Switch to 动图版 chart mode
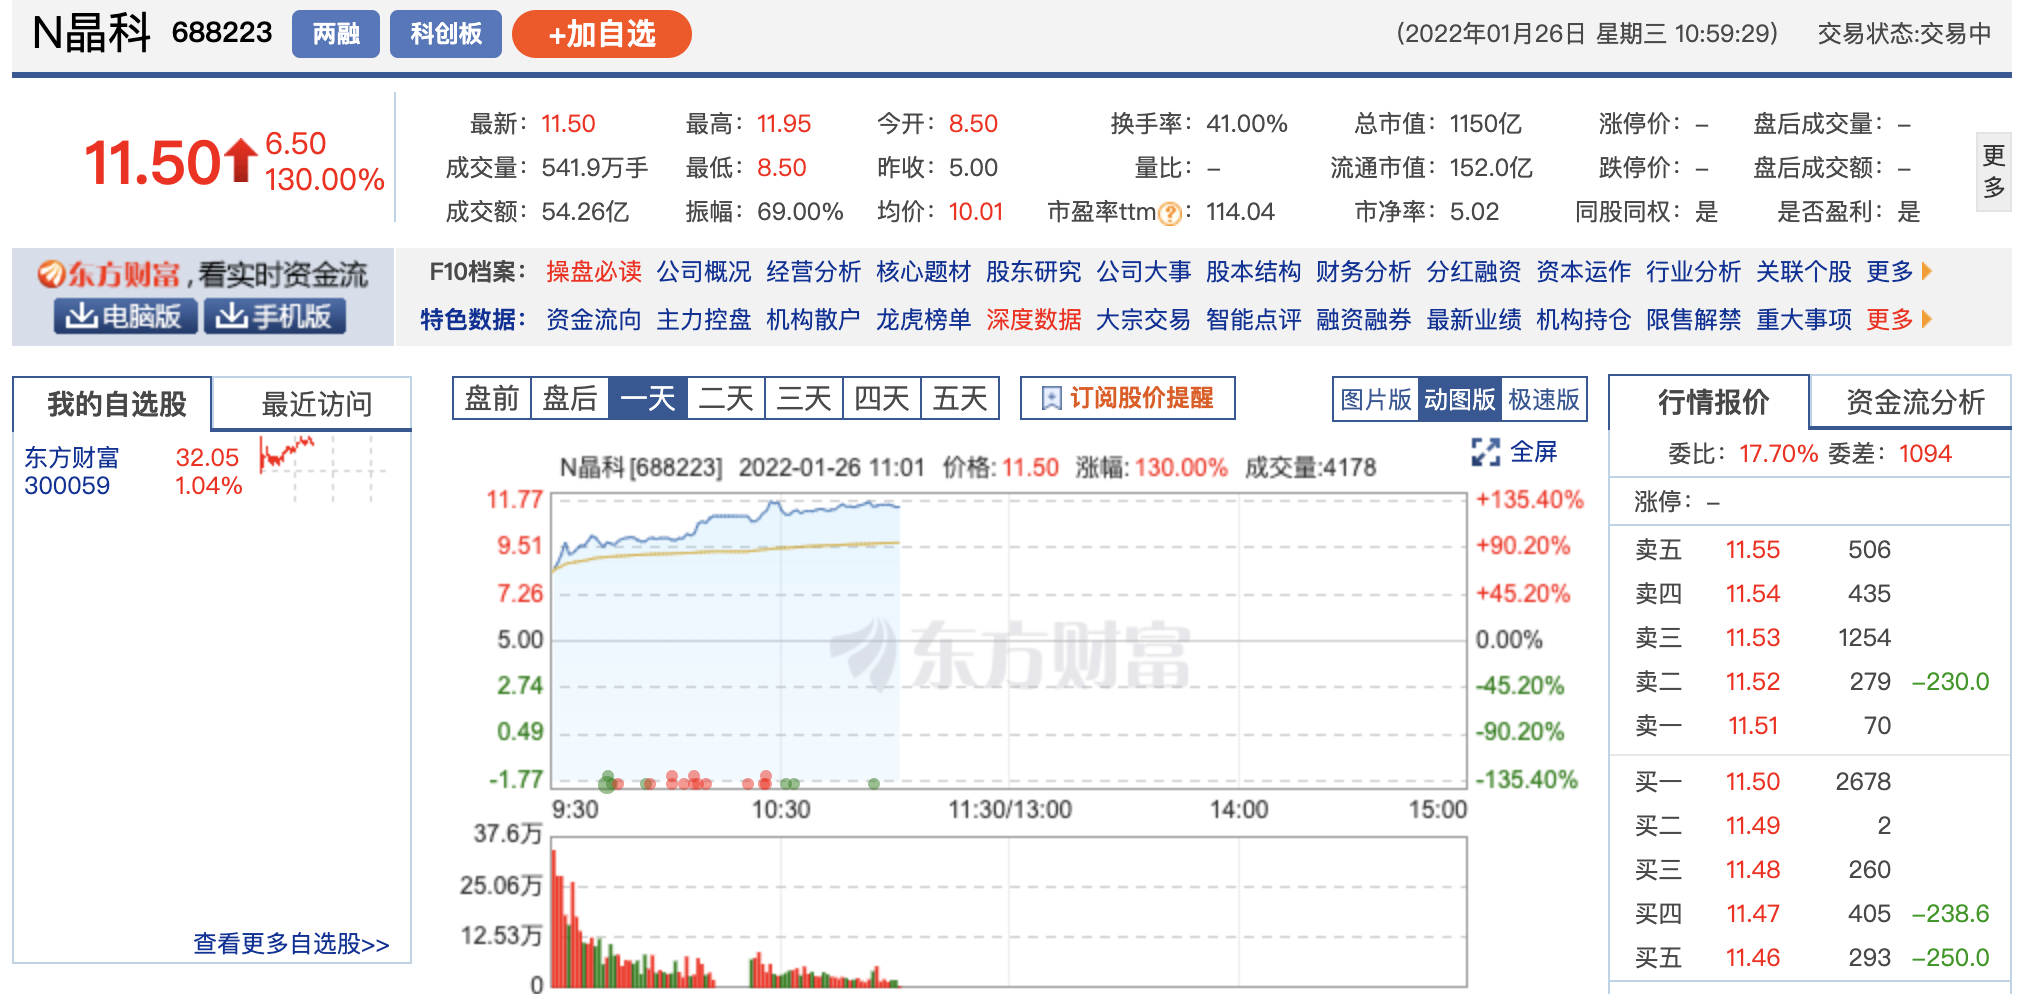 (x=1460, y=399)
